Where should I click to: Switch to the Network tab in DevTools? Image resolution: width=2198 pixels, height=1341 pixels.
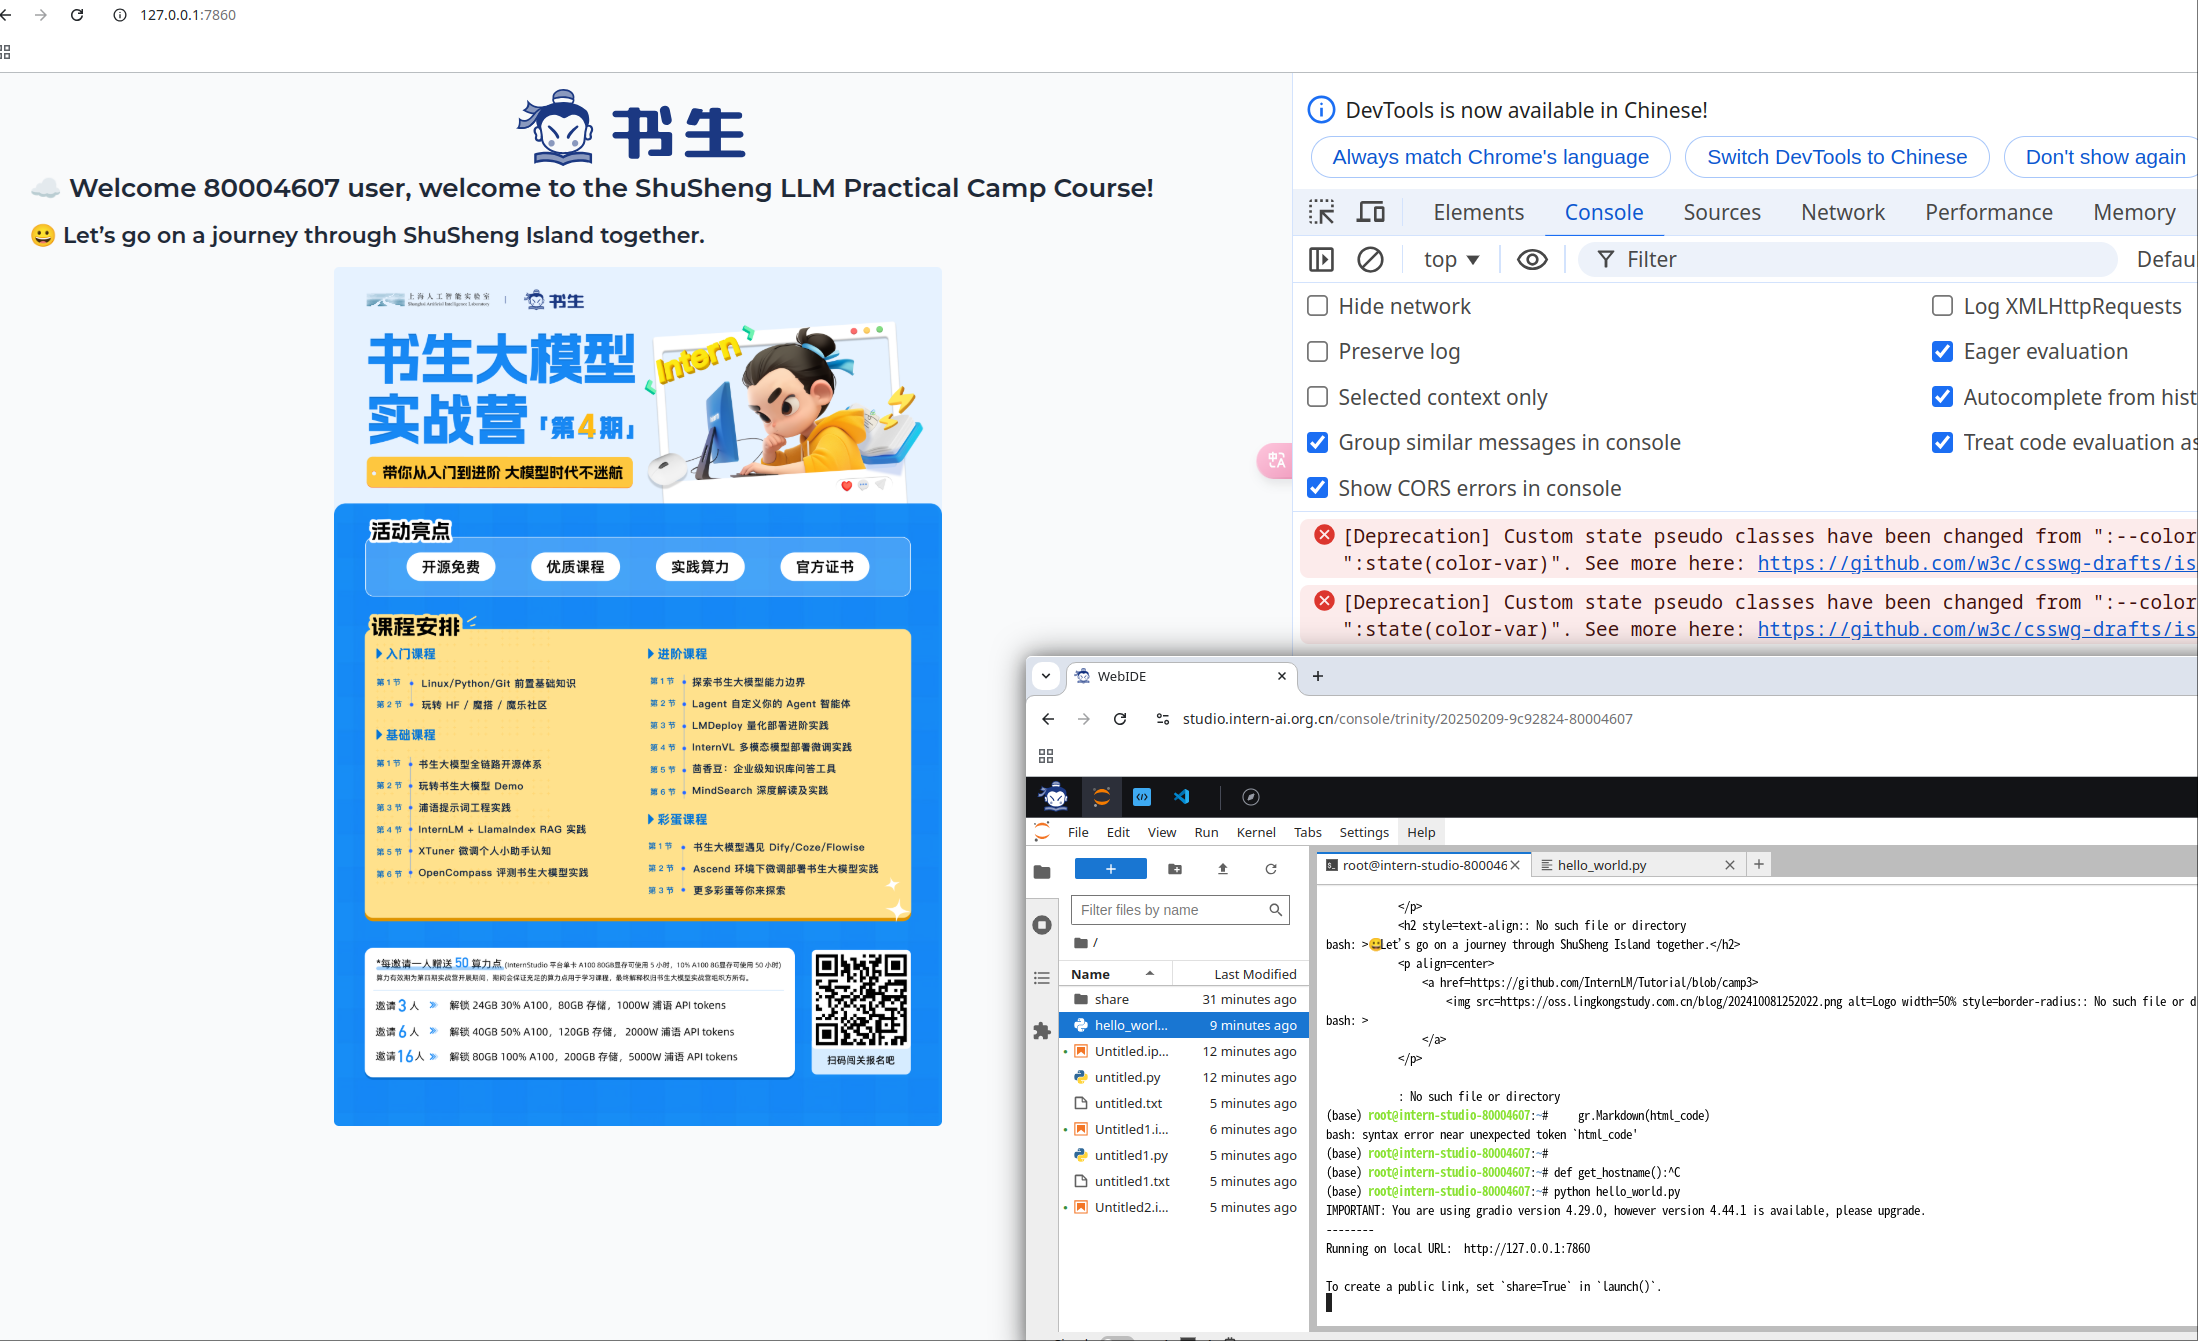(x=1842, y=212)
